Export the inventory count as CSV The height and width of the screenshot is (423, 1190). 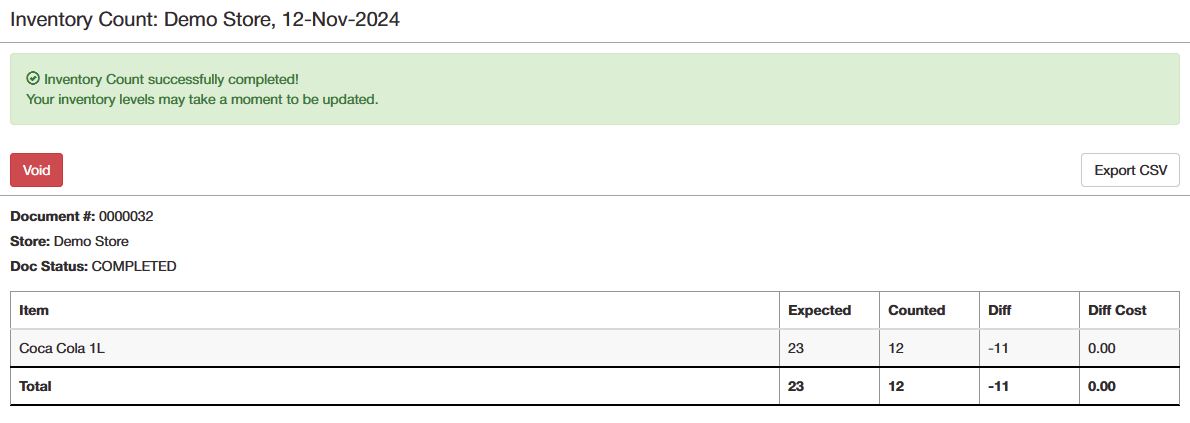(x=1130, y=170)
